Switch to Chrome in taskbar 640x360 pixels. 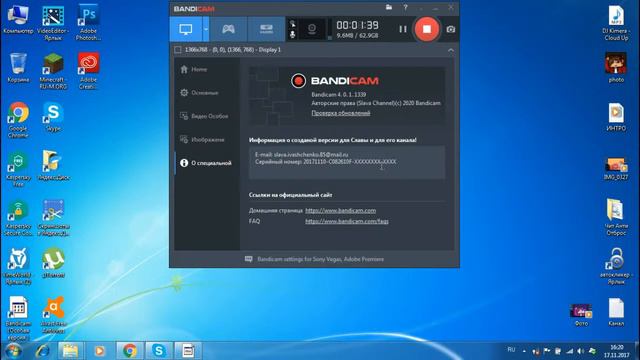pos(129,351)
